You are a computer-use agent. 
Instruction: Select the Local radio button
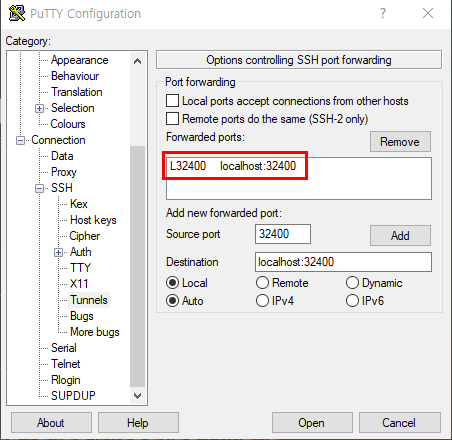tap(172, 283)
